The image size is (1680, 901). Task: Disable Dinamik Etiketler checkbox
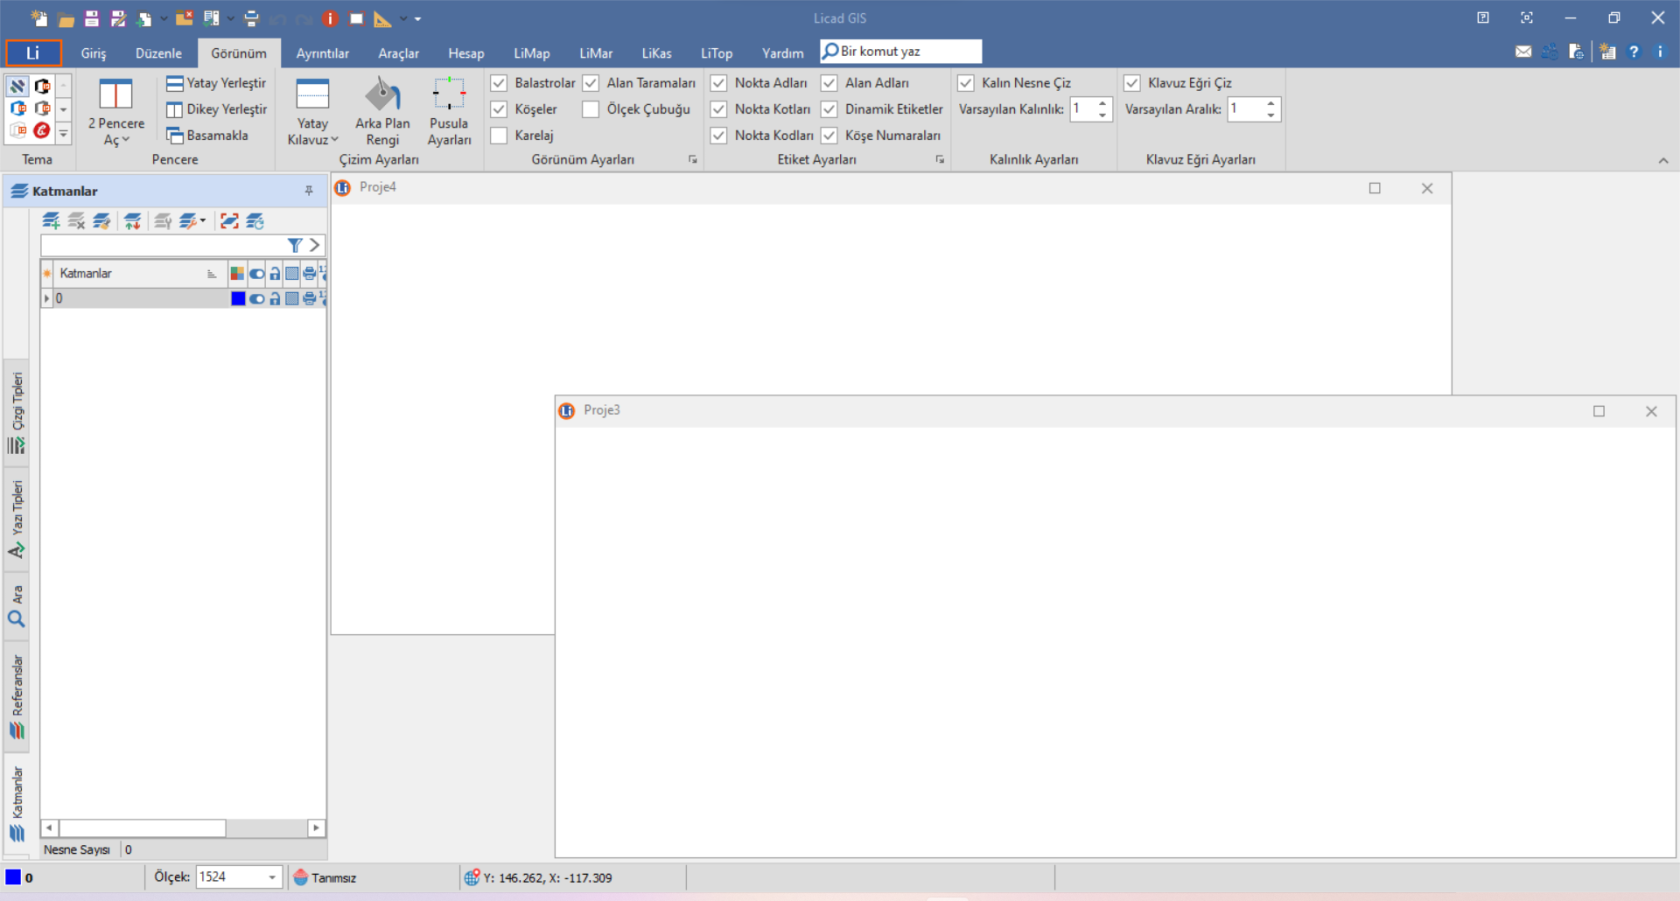pos(829,109)
